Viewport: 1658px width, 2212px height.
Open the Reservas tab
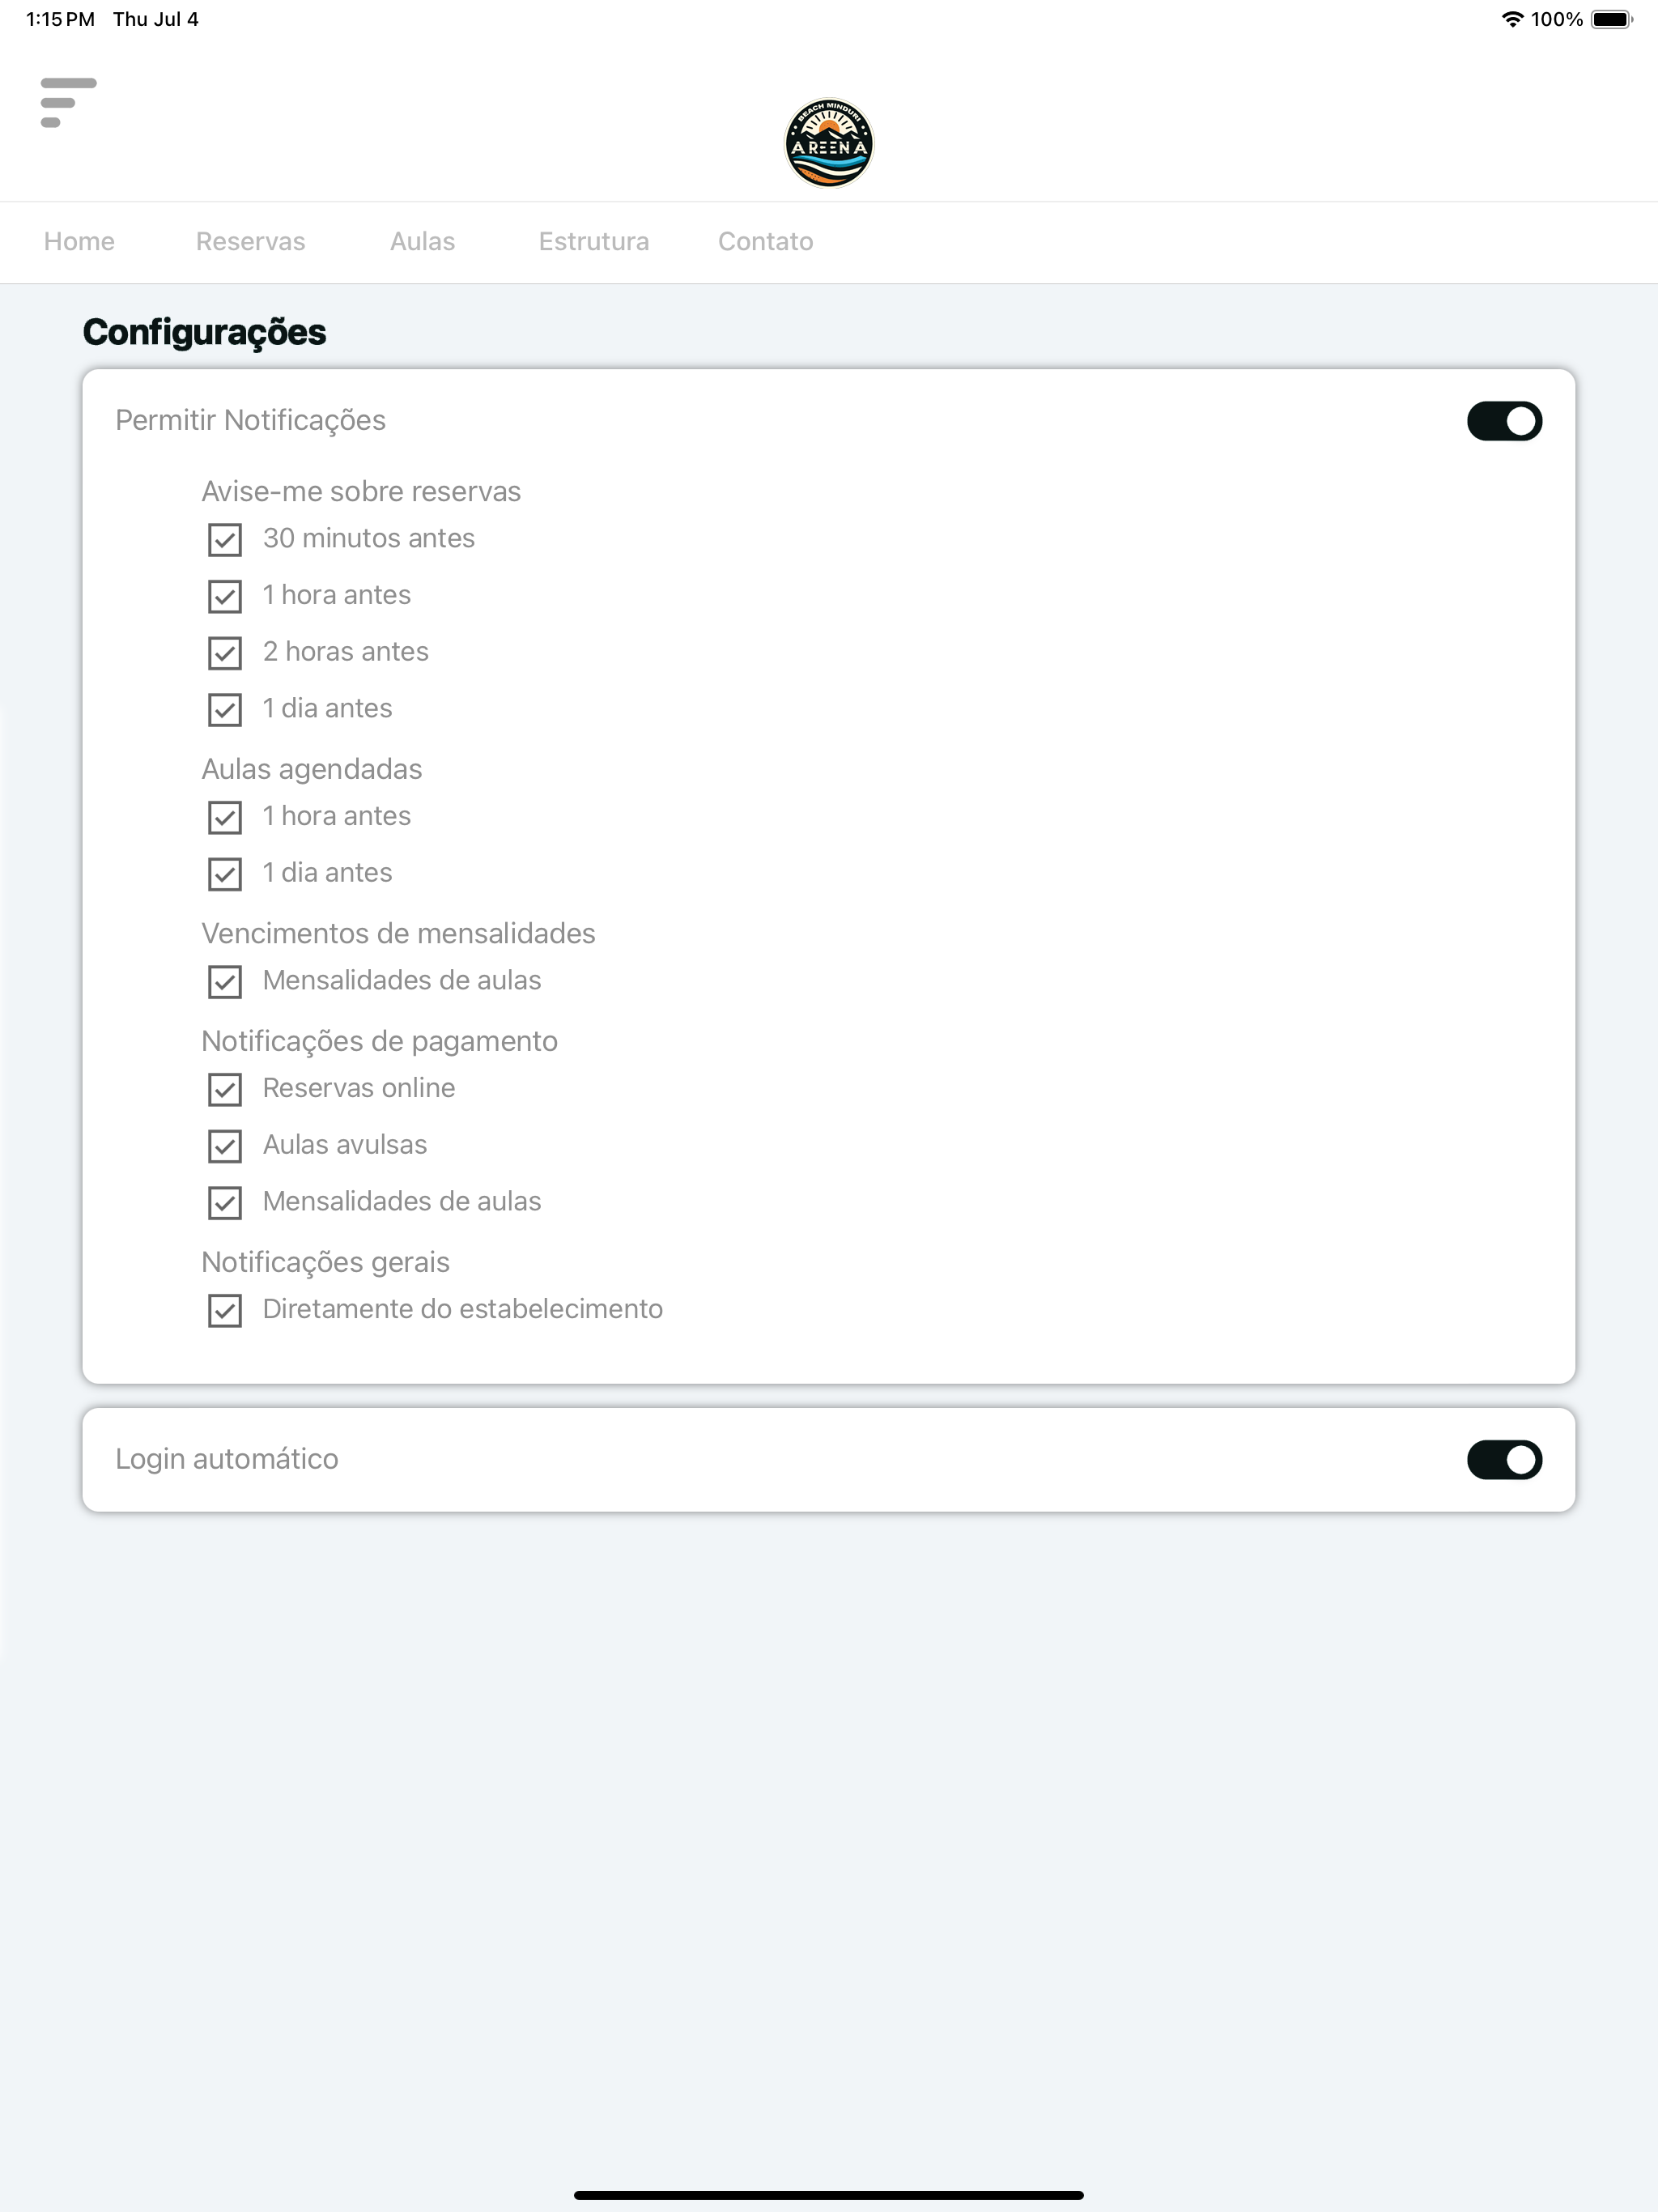(x=250, y=241)
